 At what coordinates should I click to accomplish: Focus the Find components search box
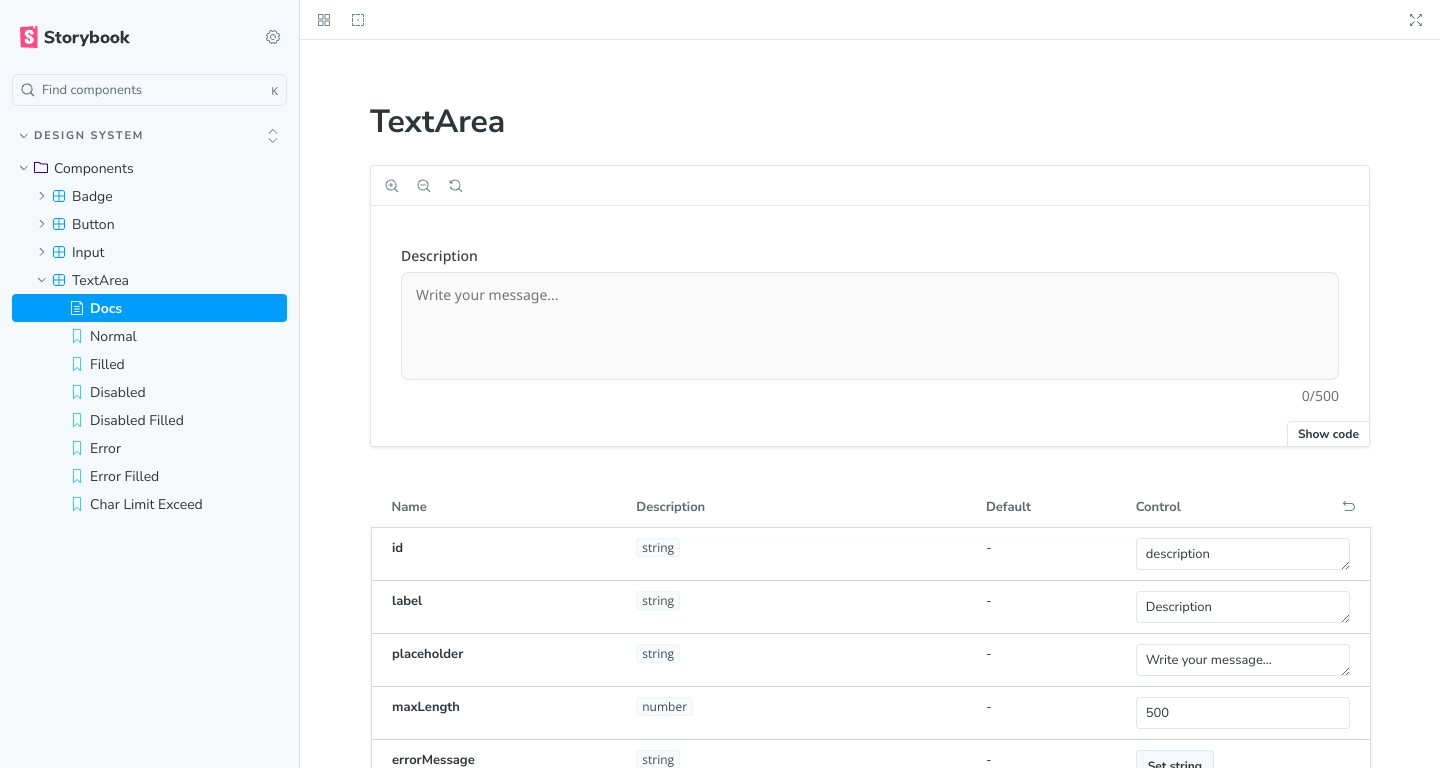pyautogui.click(x=150, y=90)
